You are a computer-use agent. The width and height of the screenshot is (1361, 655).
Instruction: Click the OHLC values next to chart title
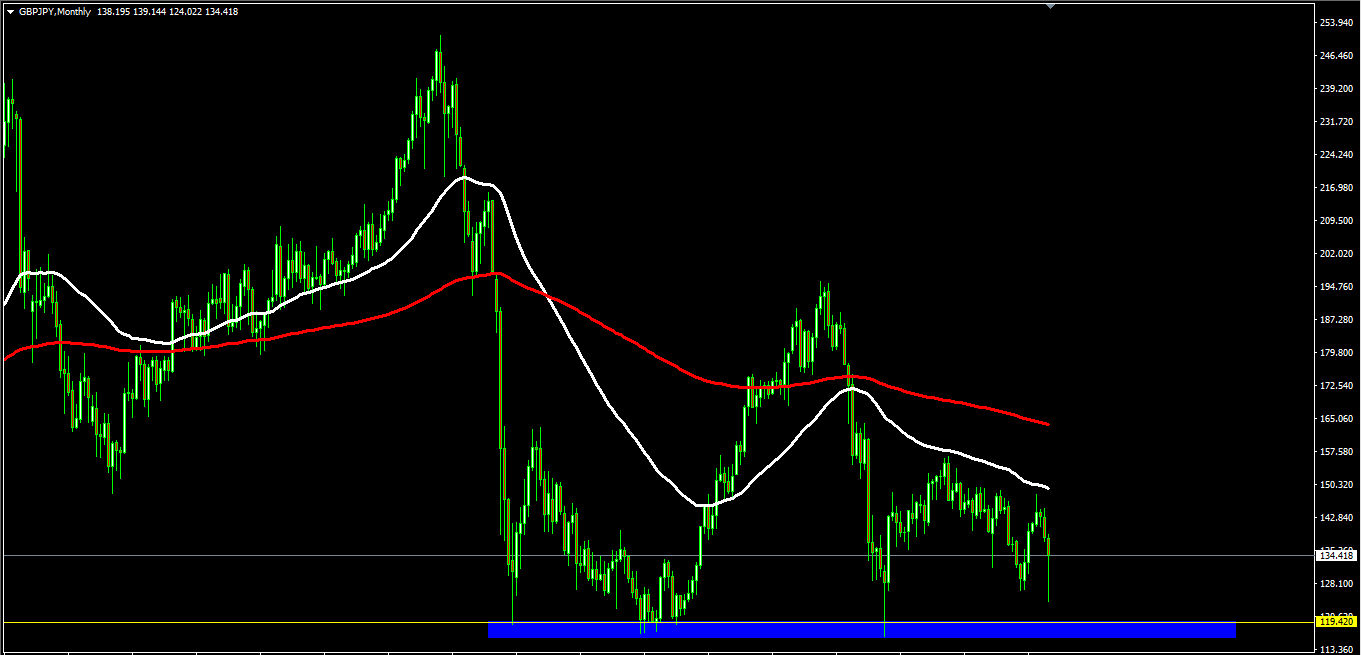167,12
